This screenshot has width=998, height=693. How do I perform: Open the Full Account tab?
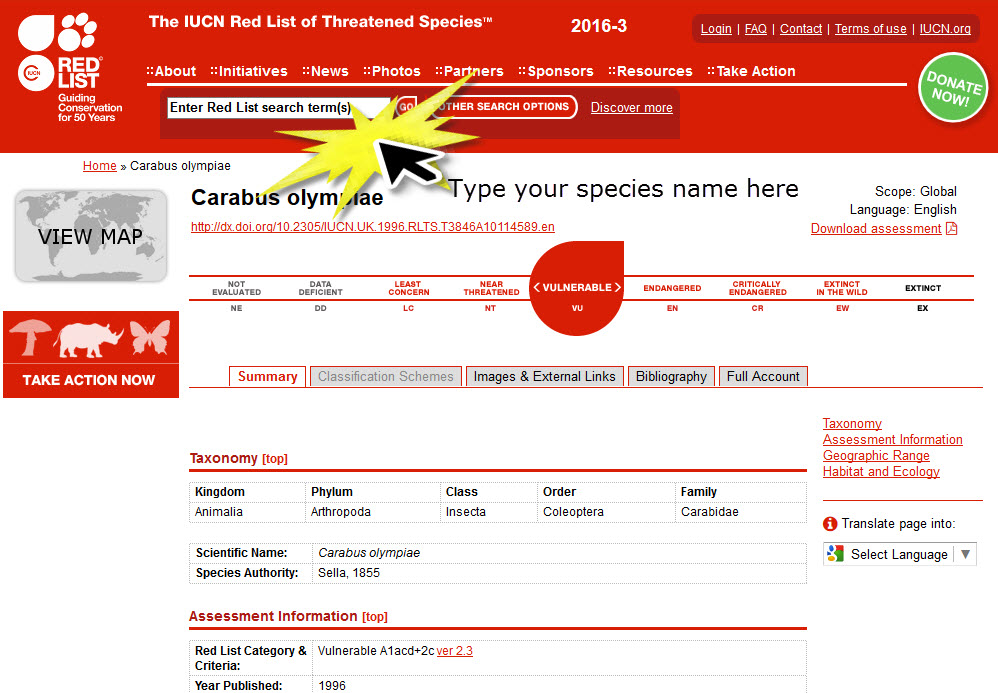click(x=763, y=376)
